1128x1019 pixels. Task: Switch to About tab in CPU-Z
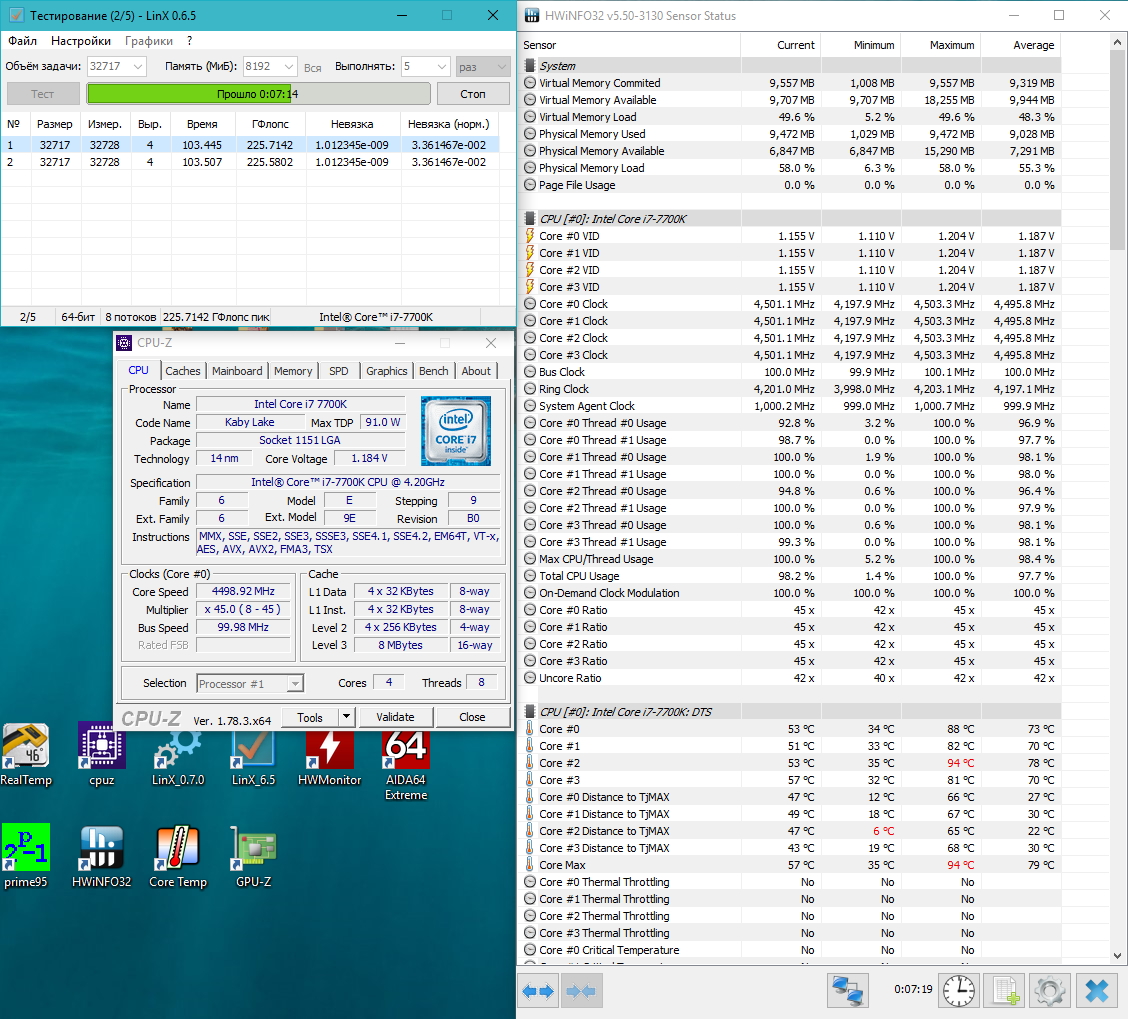(x=476, y=371)
